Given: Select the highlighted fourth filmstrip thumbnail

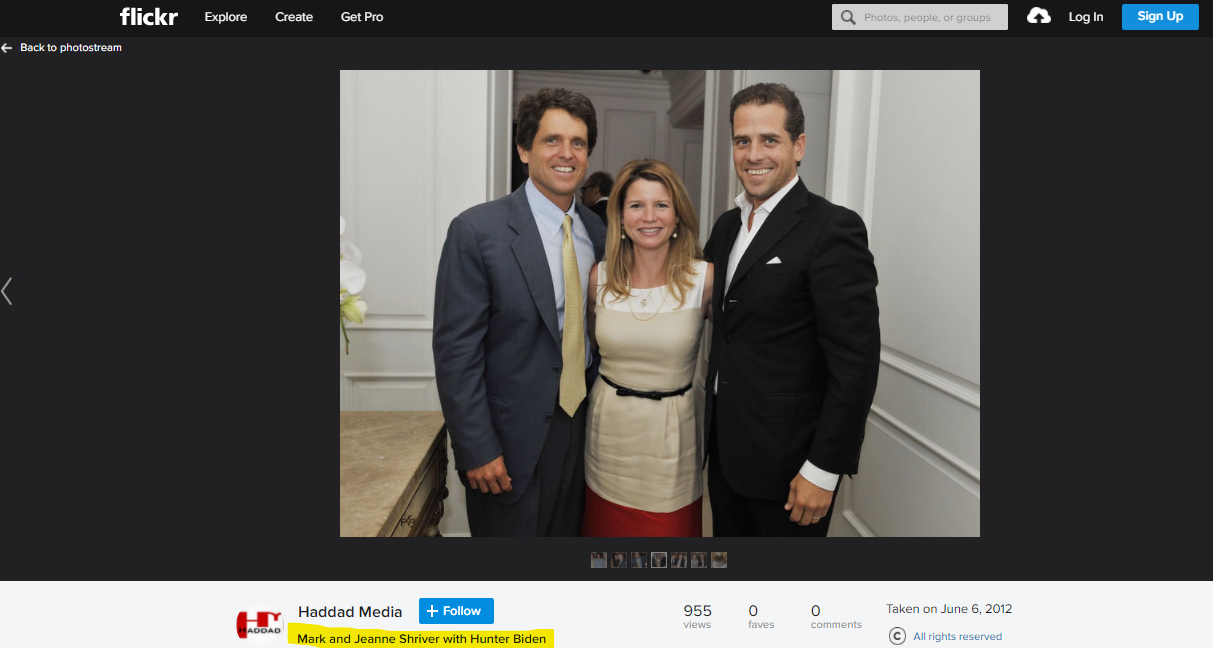Looking at the screenshot, I should tap(659, 560).
